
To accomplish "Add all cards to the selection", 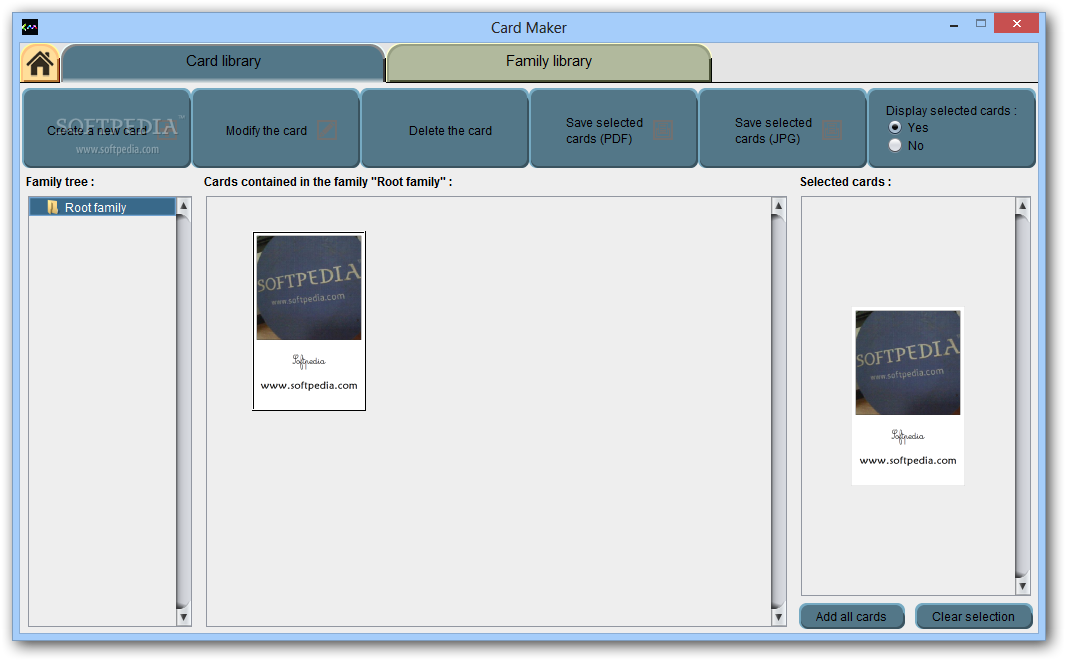I will [x=851, y=616].
